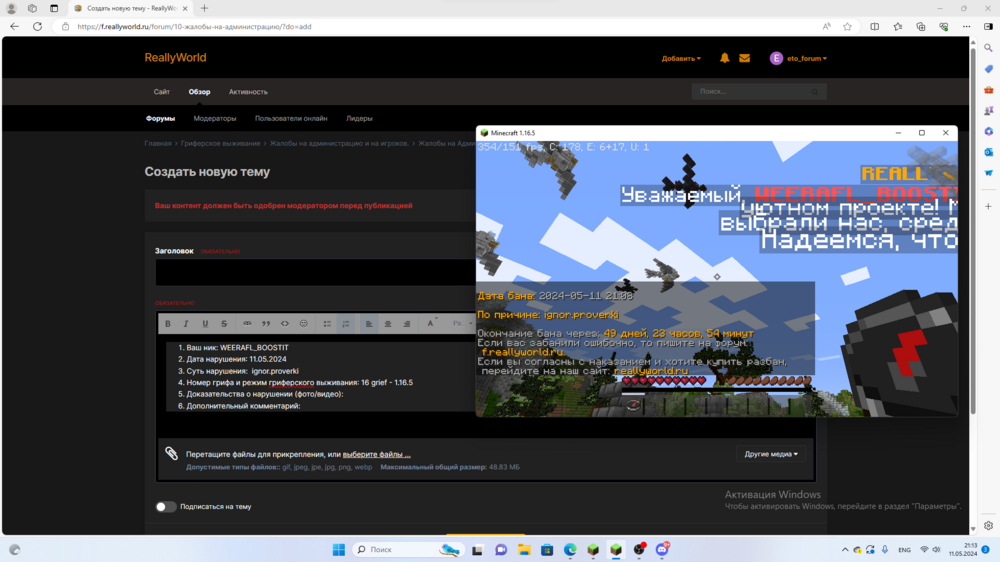Open the notifications bell
Screen dimensions: 1000x562
pos(724,58)
